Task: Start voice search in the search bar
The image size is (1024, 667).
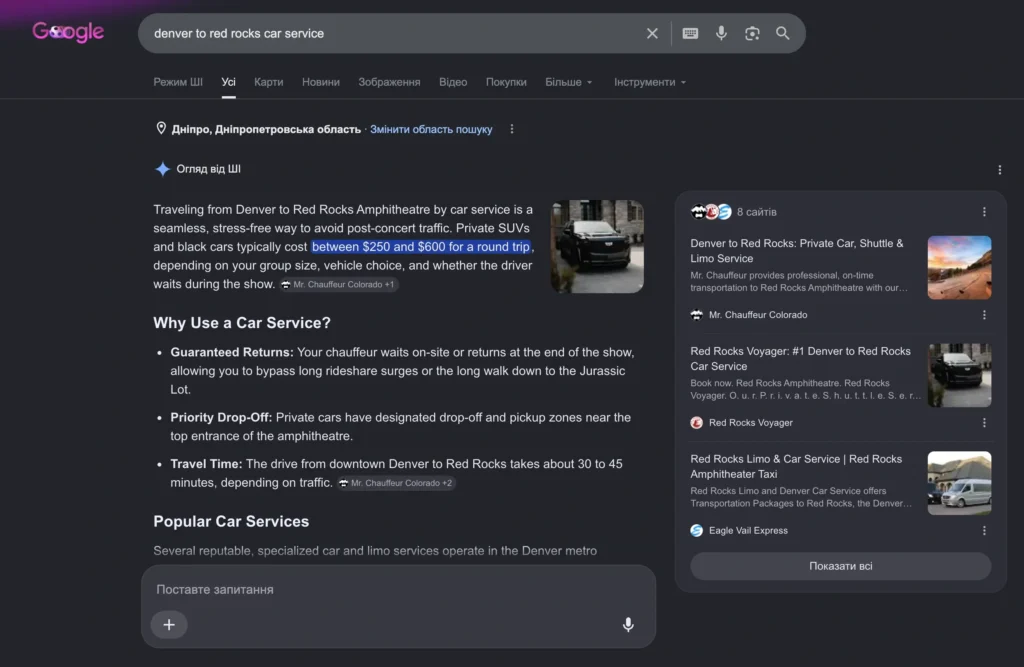Action: tap(721, 33)
